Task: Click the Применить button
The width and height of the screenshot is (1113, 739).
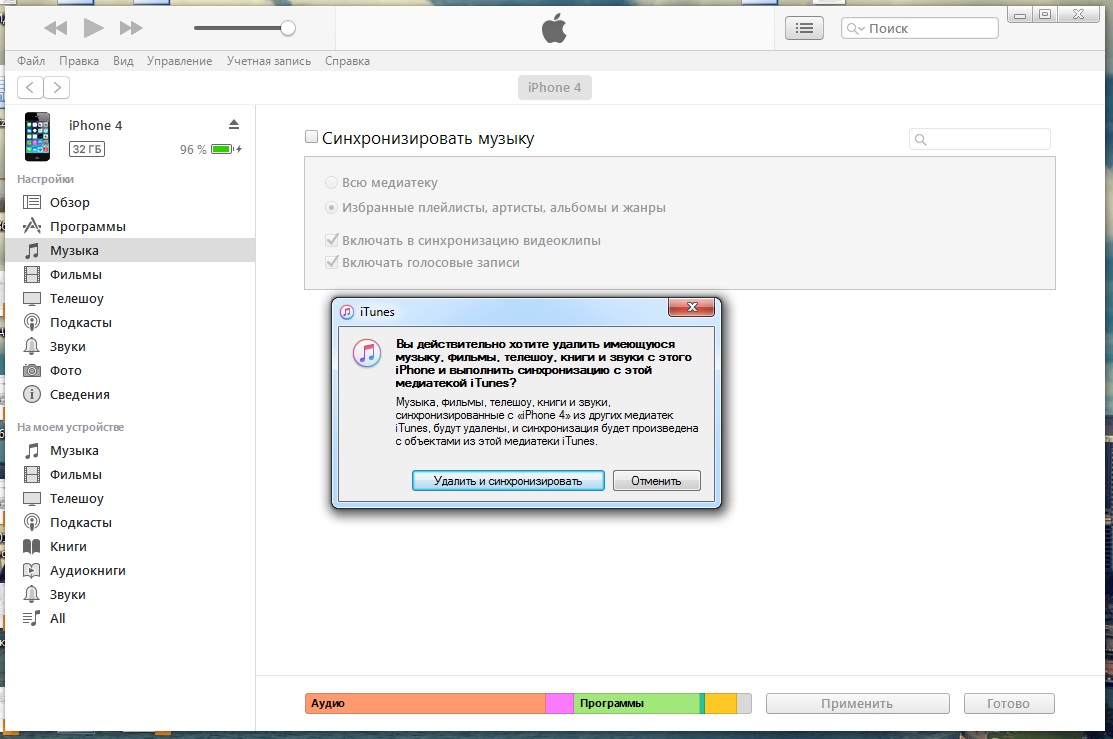Action: point(857,704)
